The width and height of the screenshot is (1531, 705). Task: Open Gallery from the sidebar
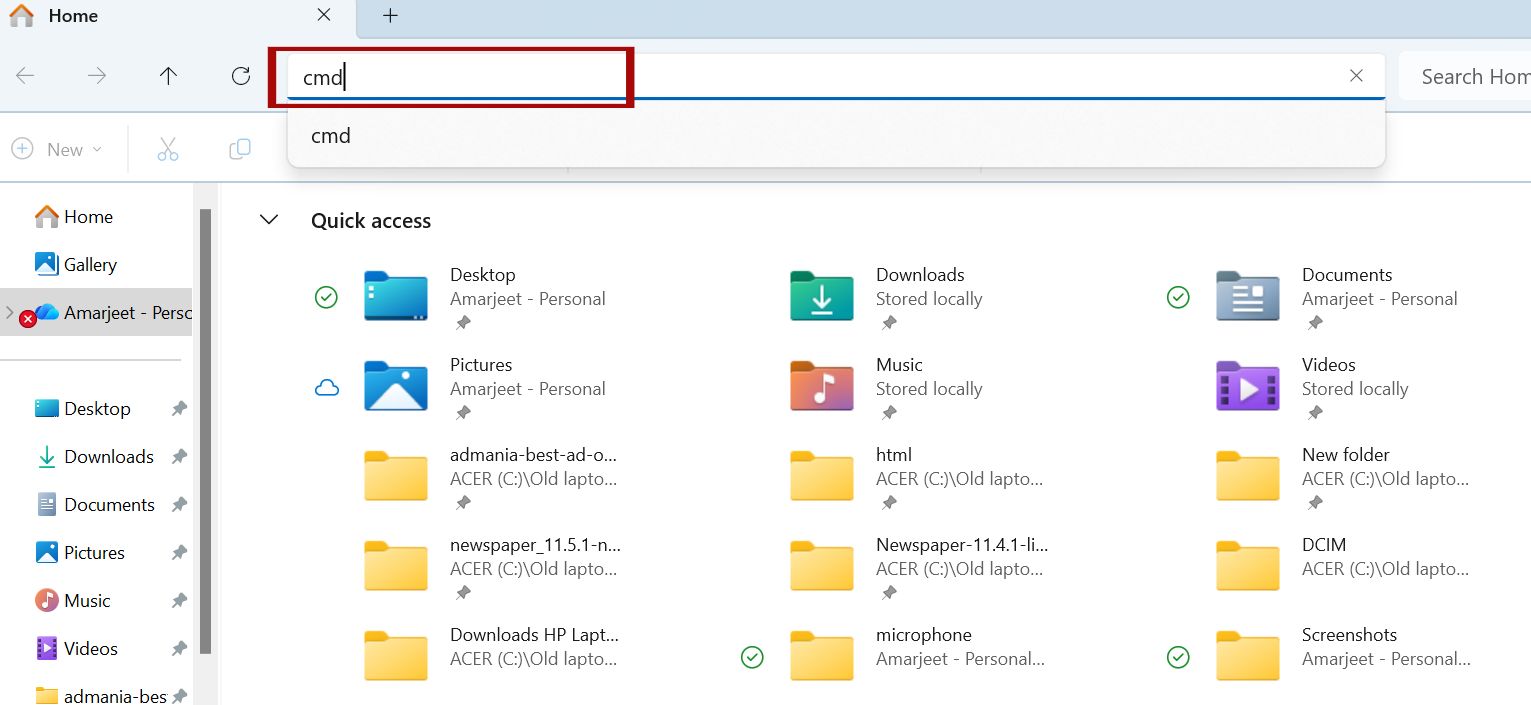pos(89,264)
